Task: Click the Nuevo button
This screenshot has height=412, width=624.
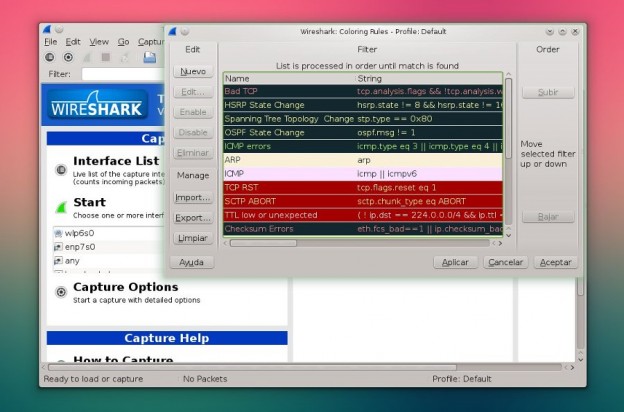Action: pyautogui.click(x=193, y=71)
